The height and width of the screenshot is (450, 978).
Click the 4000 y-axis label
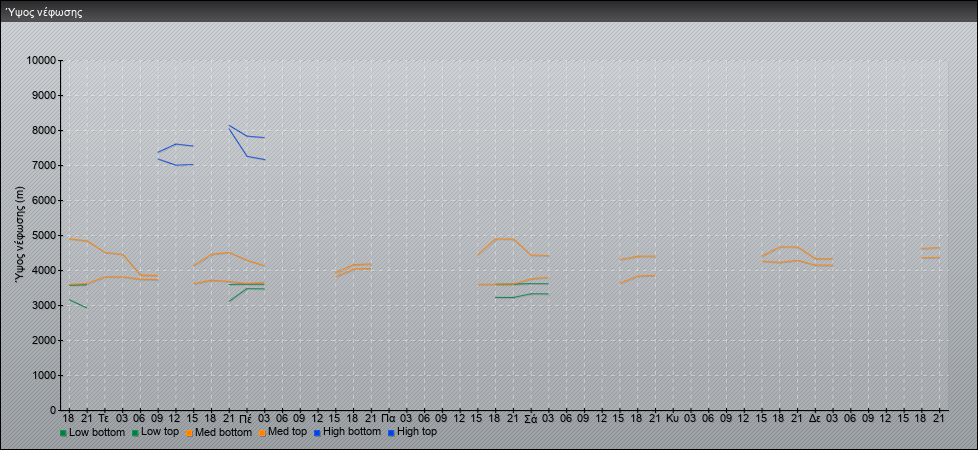44,270
